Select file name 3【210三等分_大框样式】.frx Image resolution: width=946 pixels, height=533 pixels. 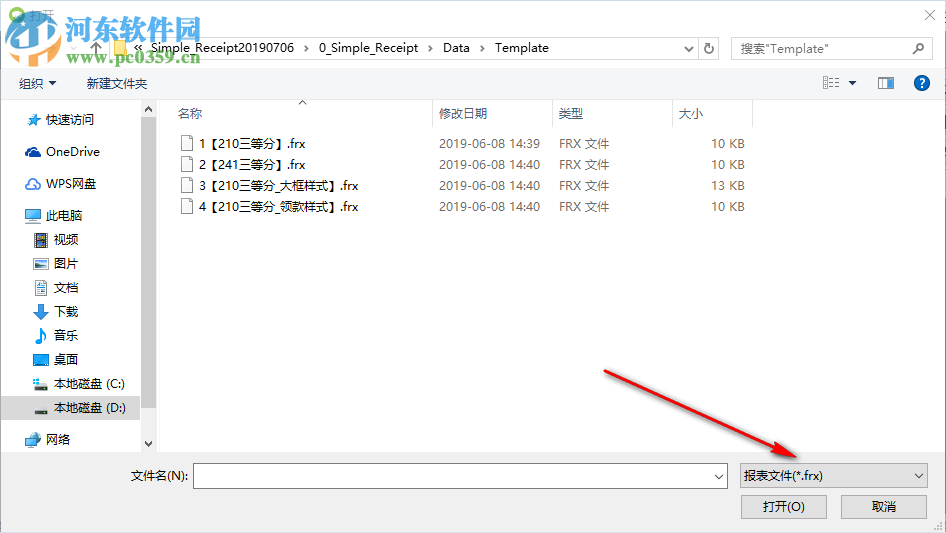[279, 185]
